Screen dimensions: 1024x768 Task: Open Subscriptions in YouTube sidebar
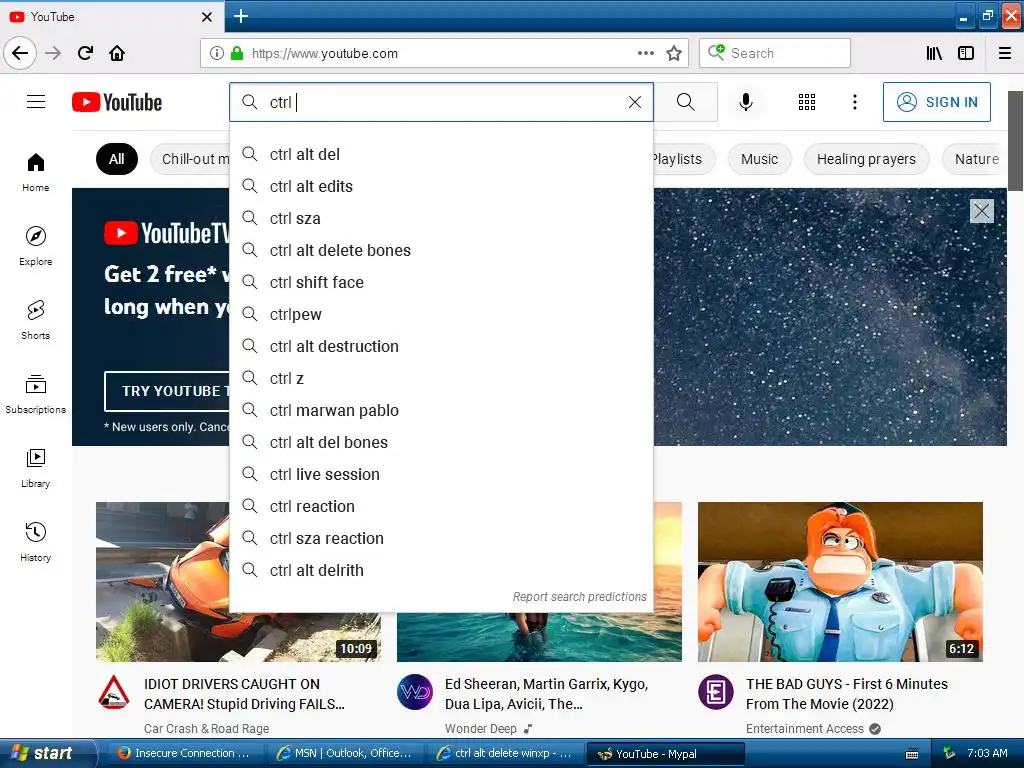pos(35,394)
